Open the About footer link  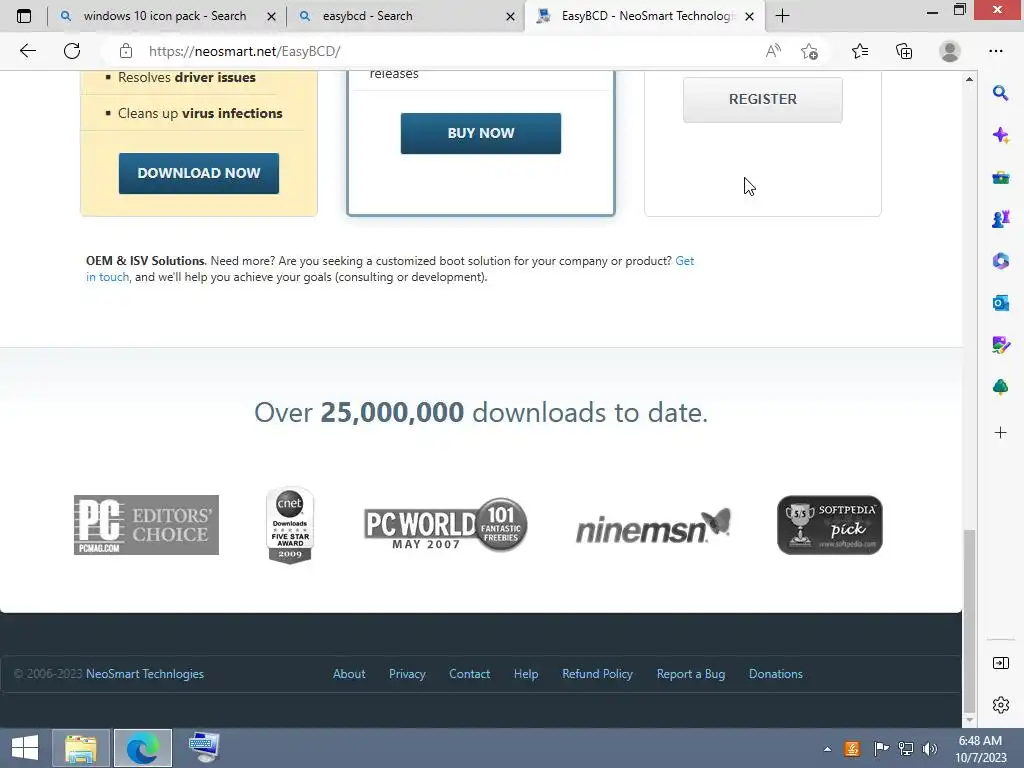click(x=349, y=674)
